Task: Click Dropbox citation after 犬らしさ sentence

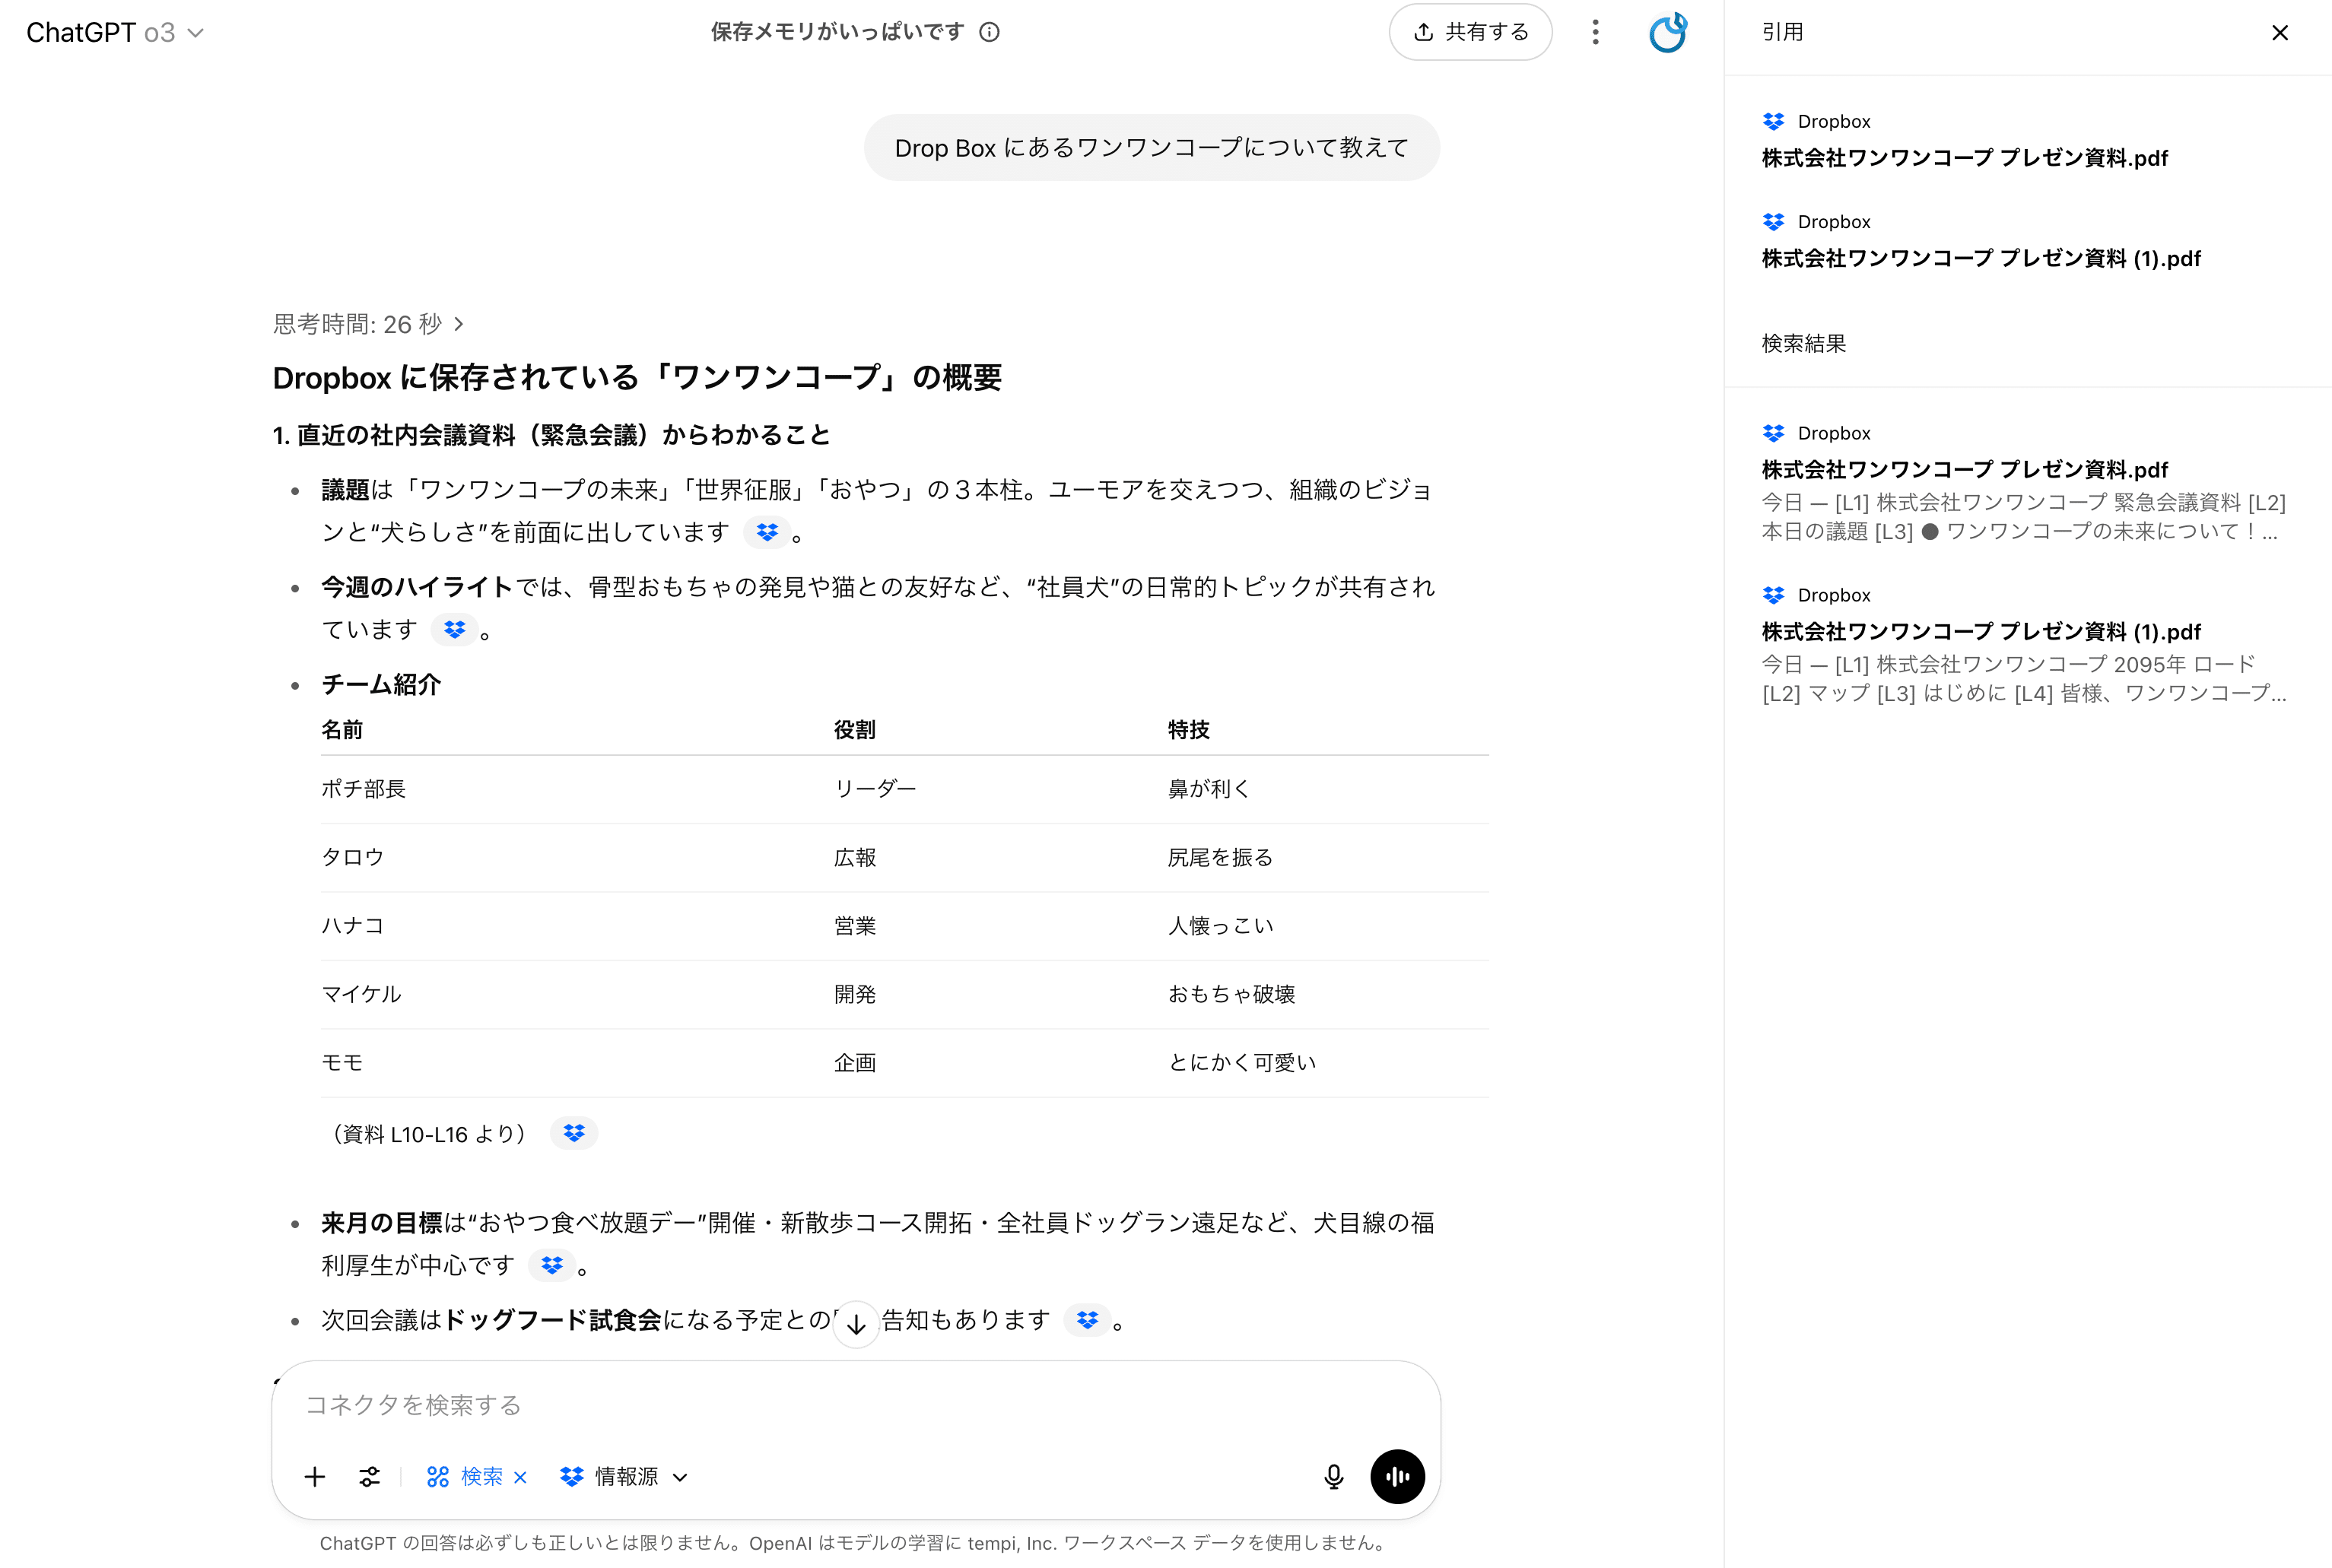Action: (767, 533)
